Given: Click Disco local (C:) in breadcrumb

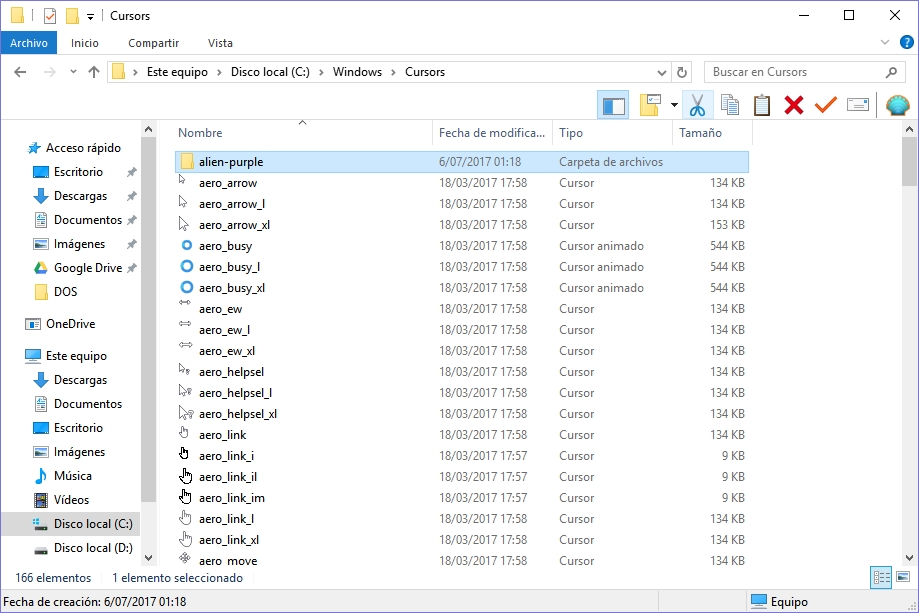Looking at the screenshot, I should pos(270,72).
